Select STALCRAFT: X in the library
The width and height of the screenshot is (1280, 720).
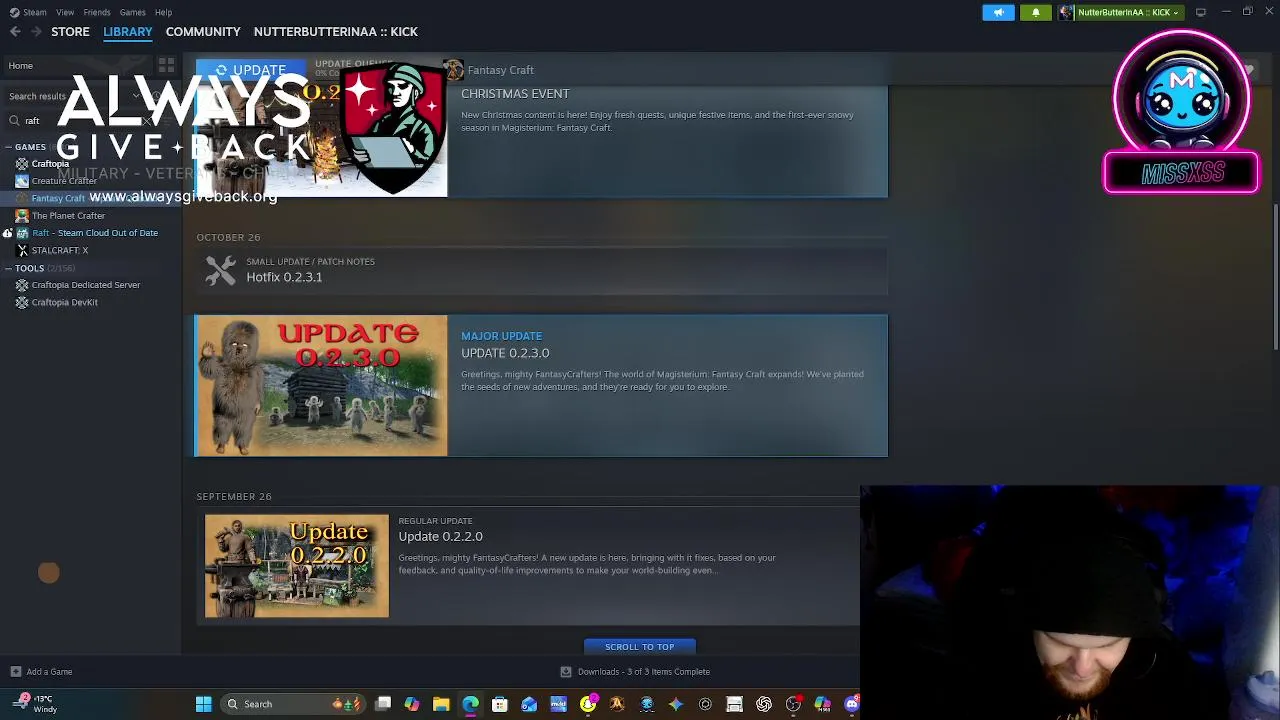click(x=60, y=250)
